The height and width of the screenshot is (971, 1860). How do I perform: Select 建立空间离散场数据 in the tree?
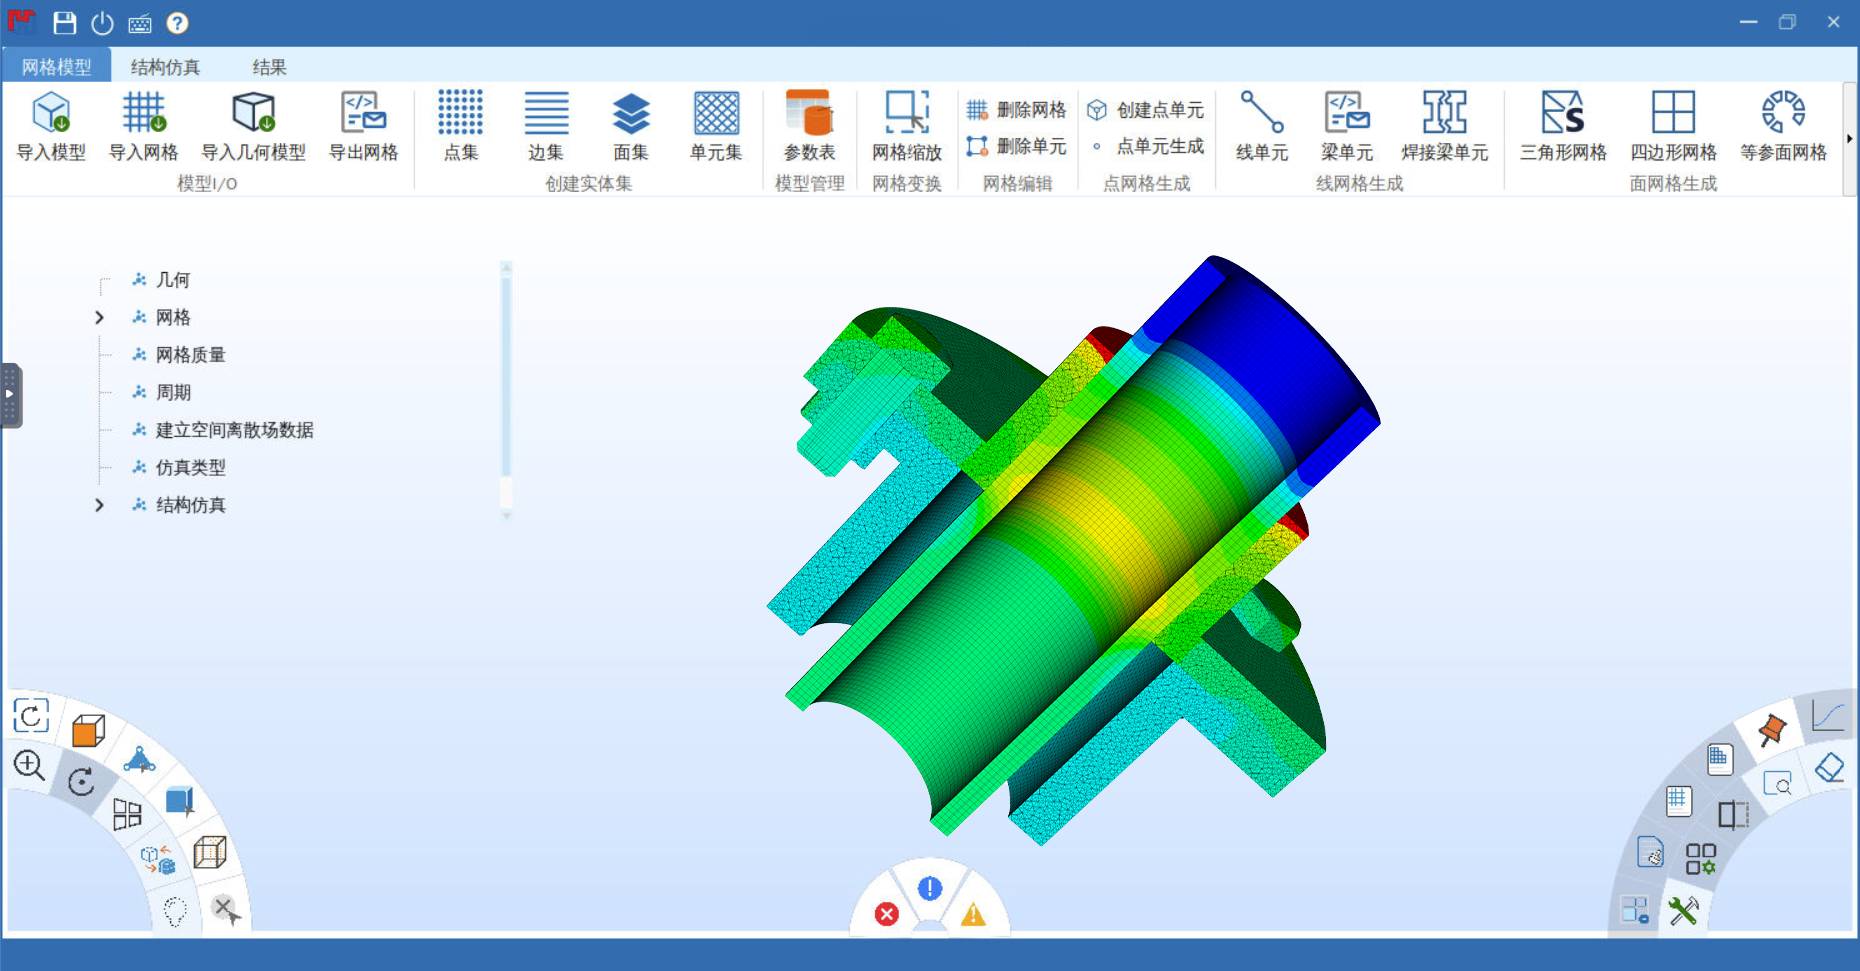coord(234,430)
